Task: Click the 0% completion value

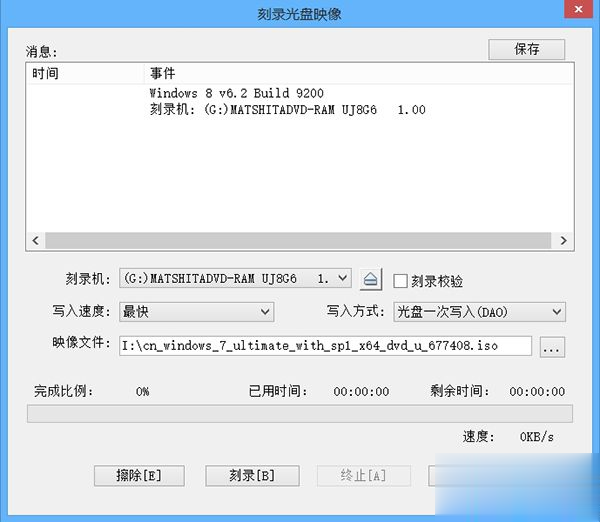Action: pyautogui.click(x=142, y=392)
